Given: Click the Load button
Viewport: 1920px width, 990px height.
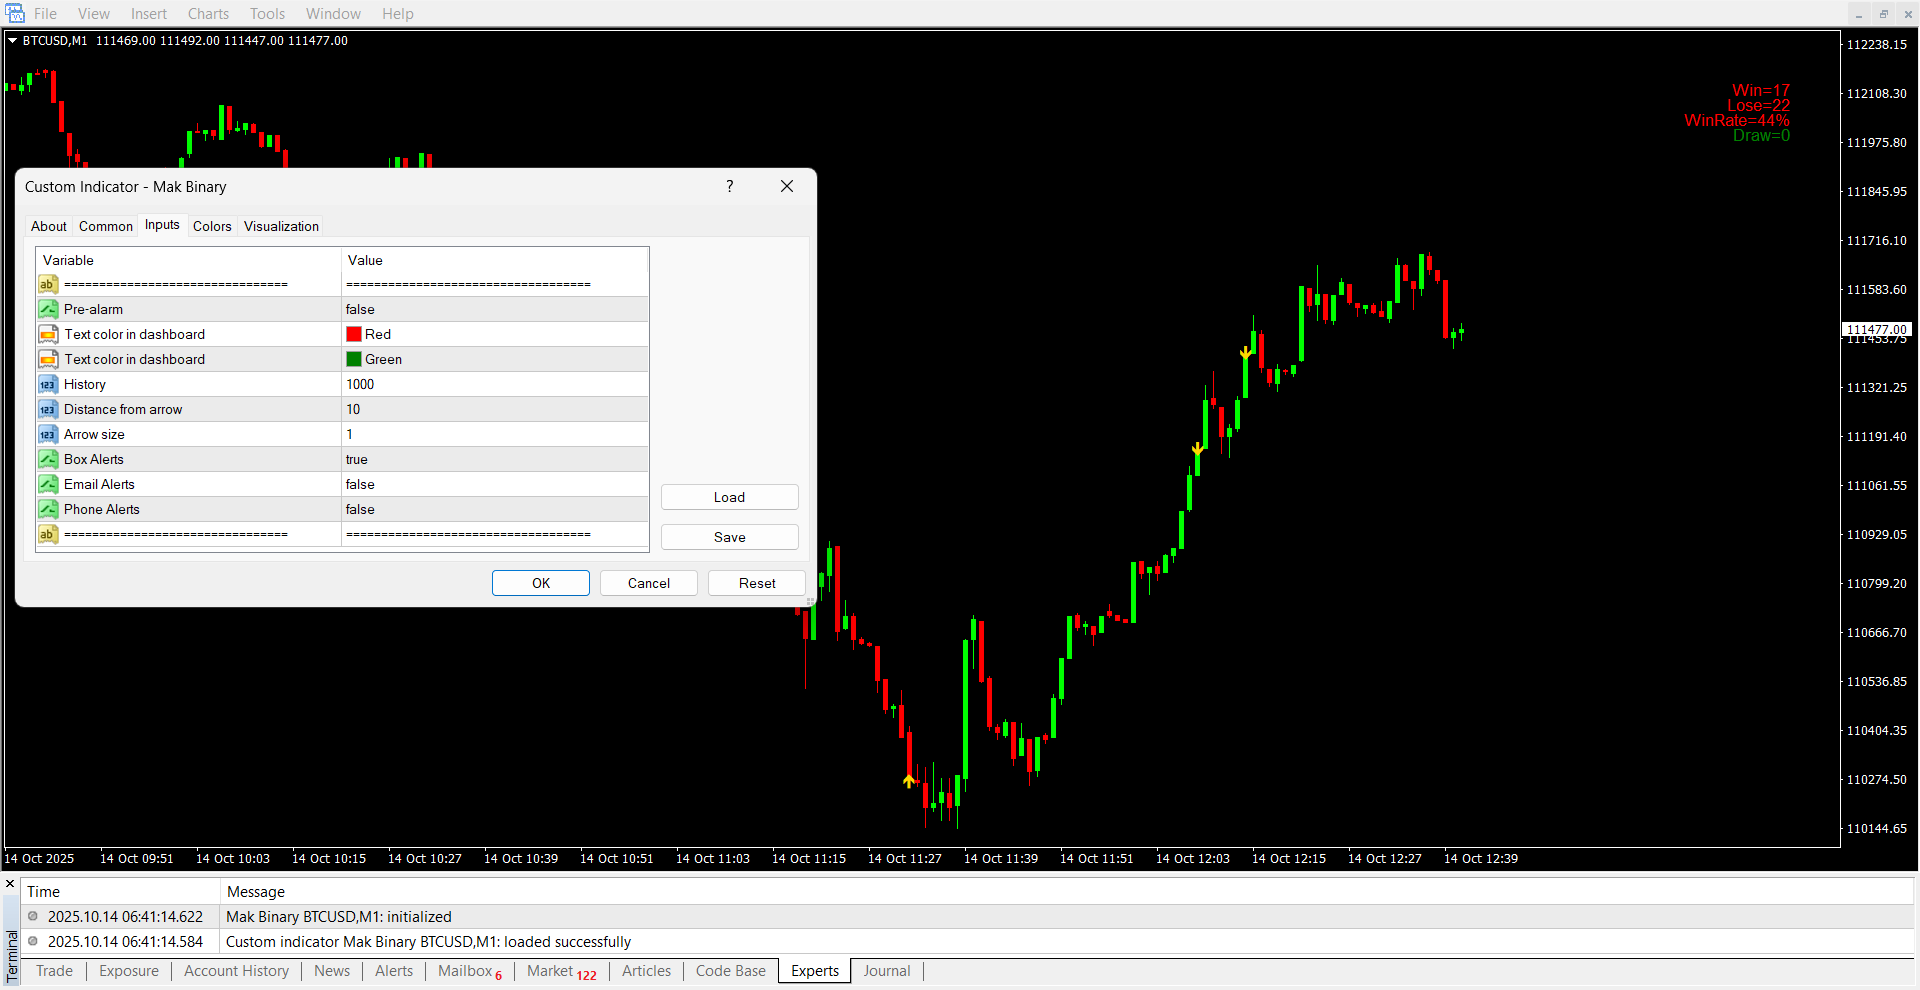Looking at the screenshot, I should 729,497.
